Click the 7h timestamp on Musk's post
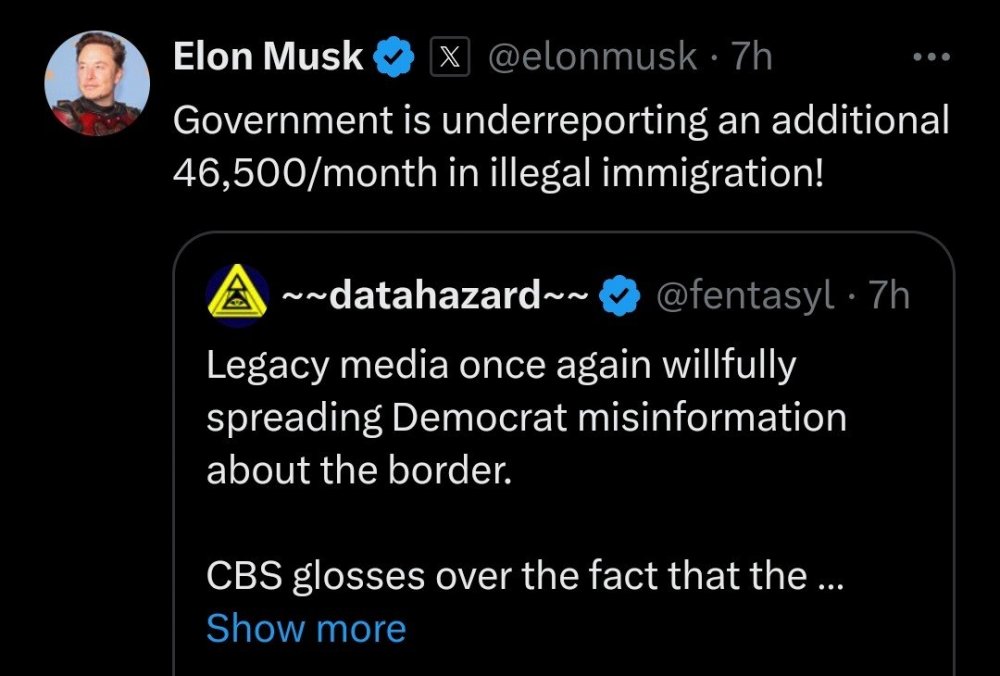This screenshot has width=1000, height=676. tap(751, 57)
